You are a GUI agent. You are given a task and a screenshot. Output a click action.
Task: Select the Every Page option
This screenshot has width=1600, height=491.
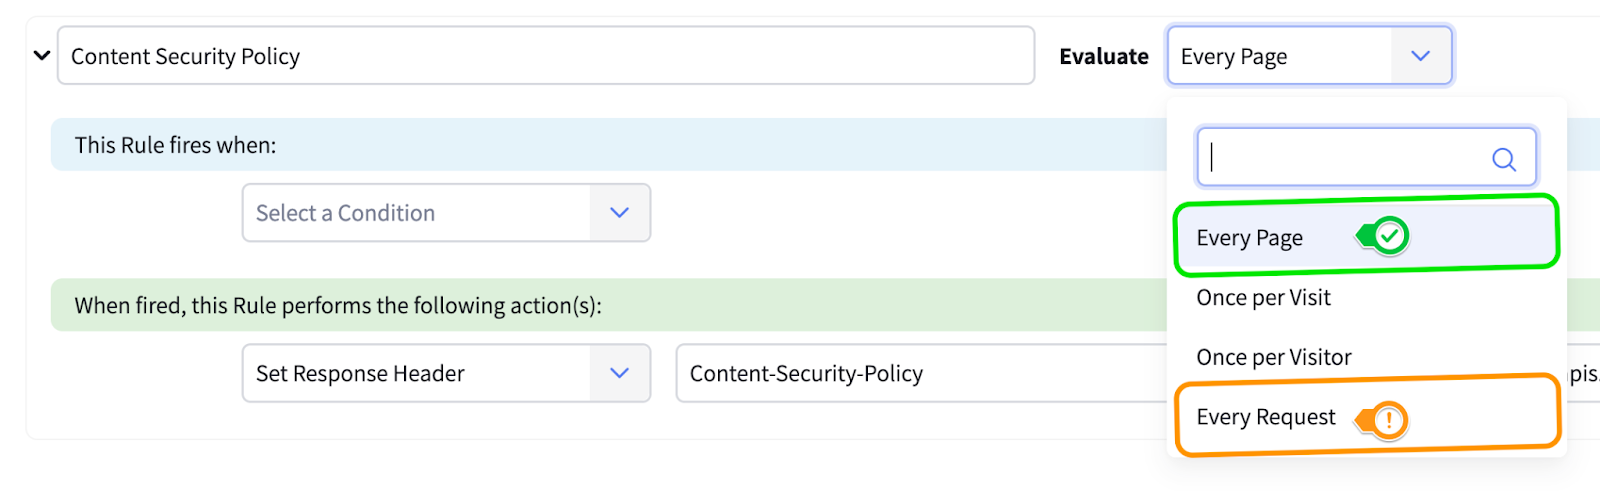point(1250,238)
